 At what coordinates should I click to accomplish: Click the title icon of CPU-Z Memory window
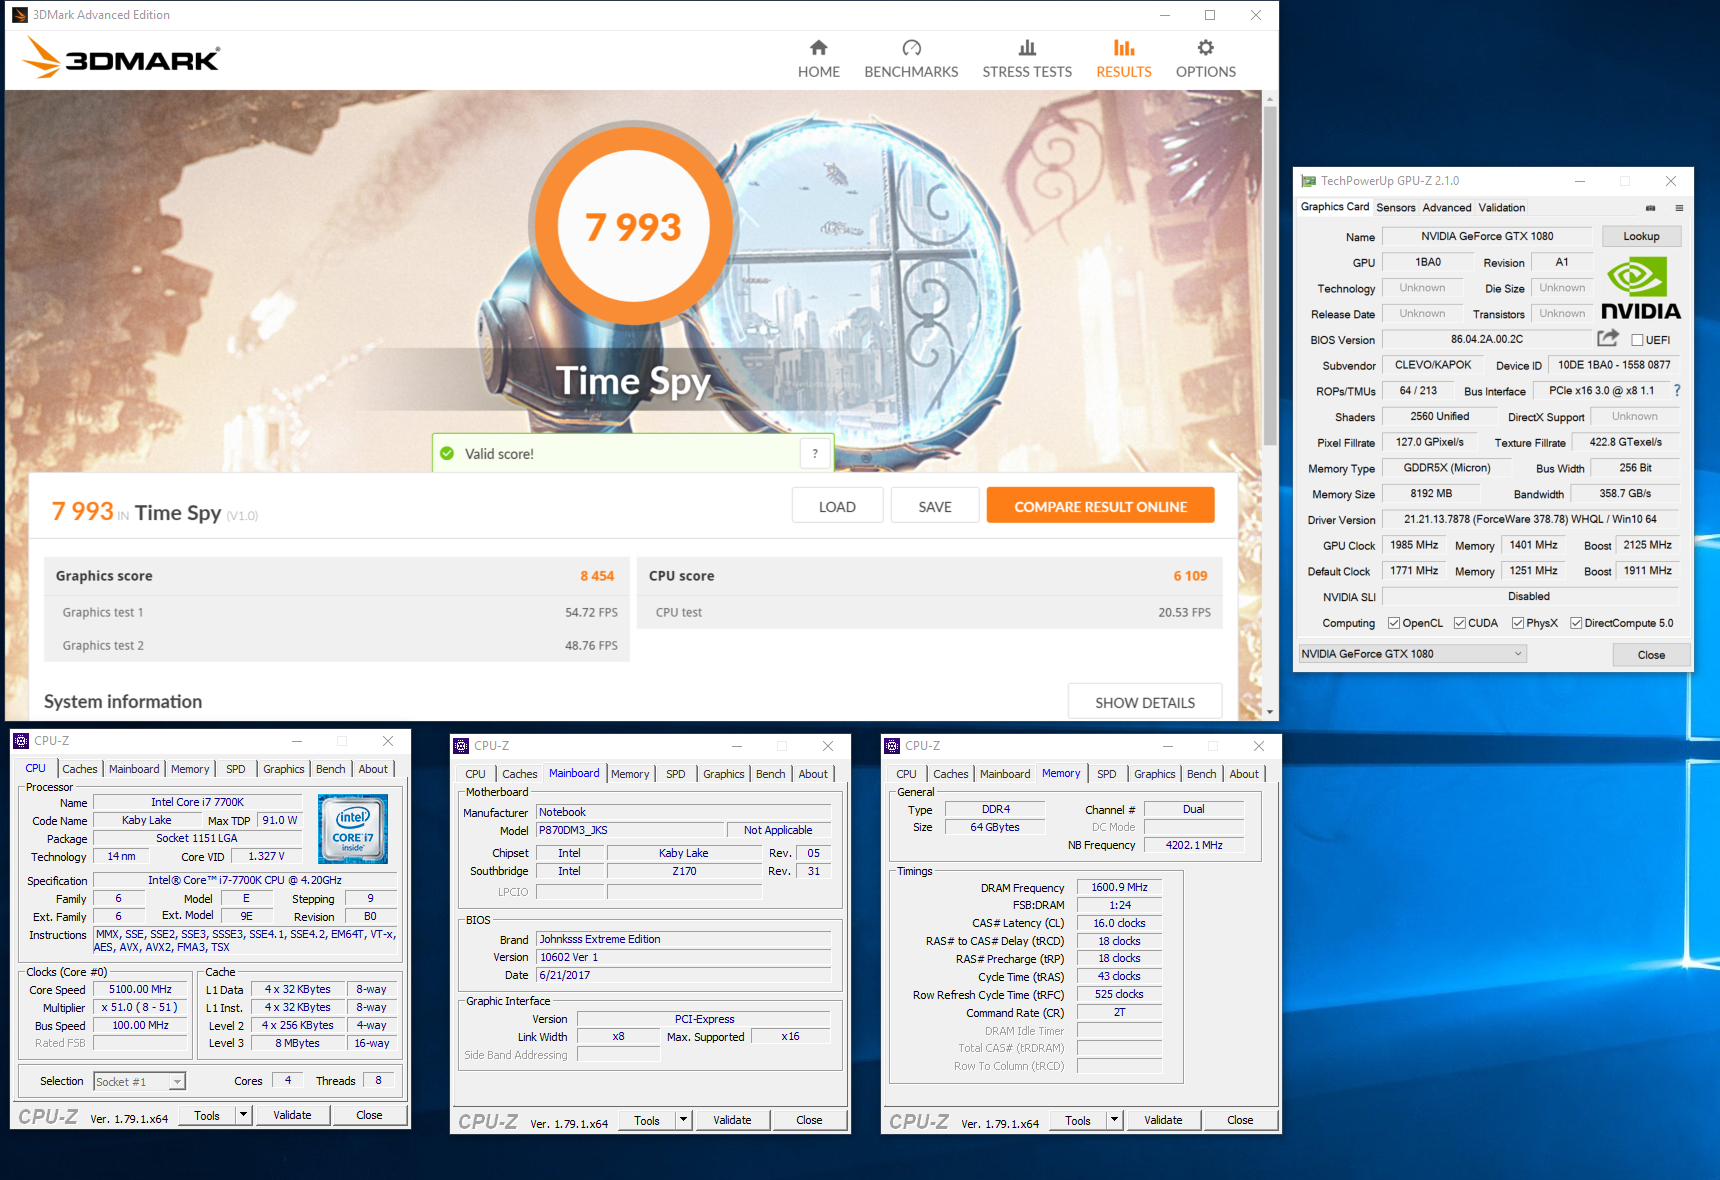(x=892, y=746)
